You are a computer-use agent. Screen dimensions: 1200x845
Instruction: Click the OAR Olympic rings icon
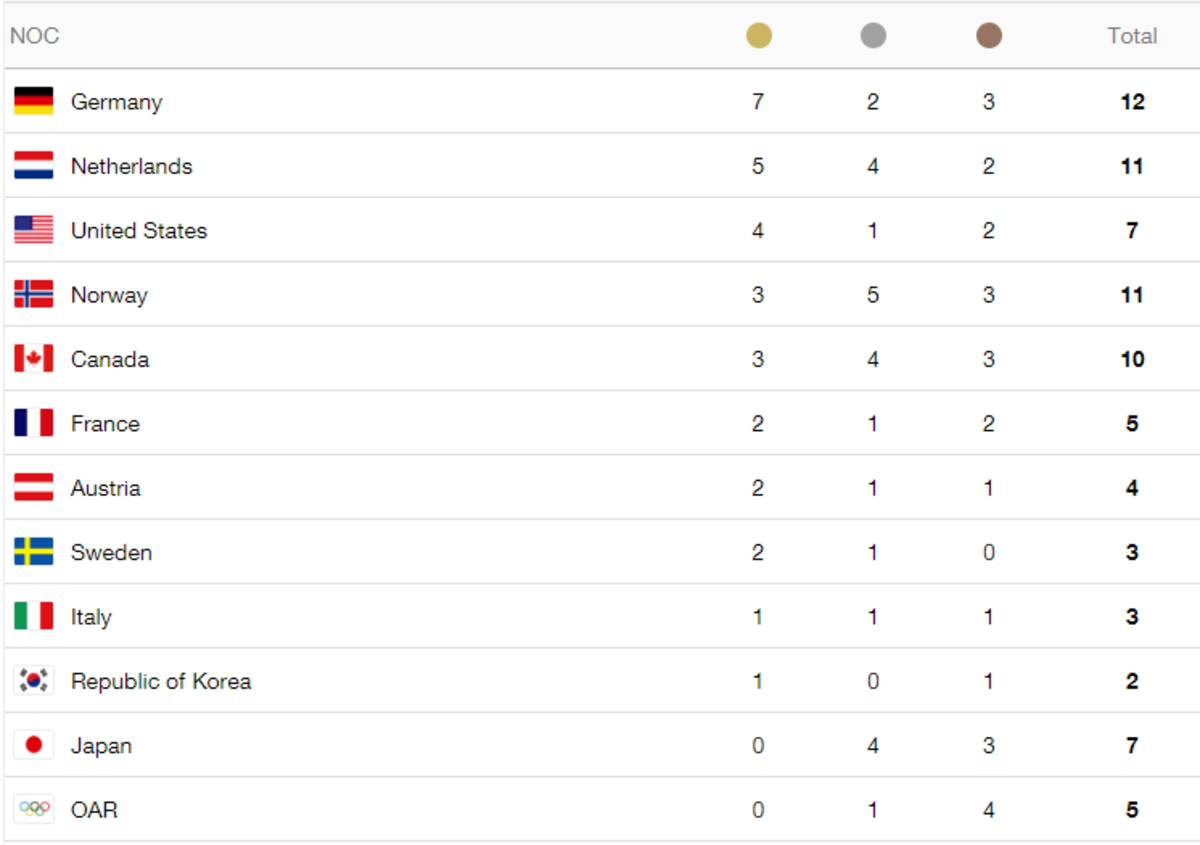click(x=34, y=809)
